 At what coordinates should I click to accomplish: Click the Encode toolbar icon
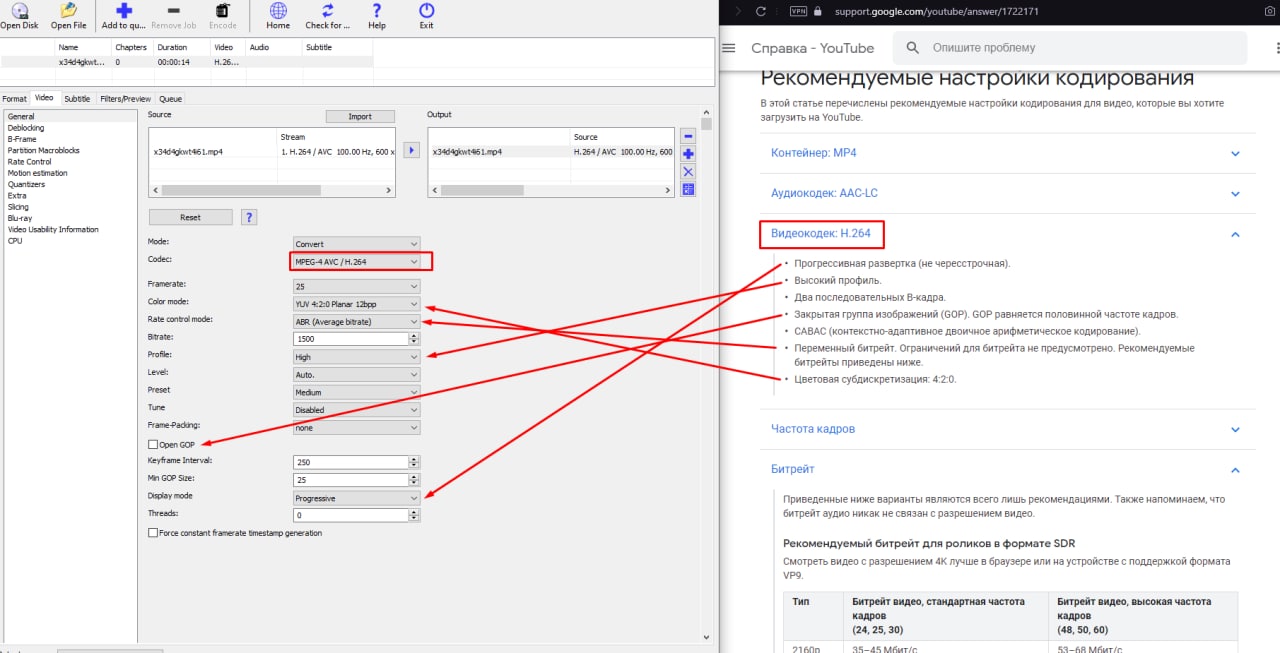(x=223, y=11)
